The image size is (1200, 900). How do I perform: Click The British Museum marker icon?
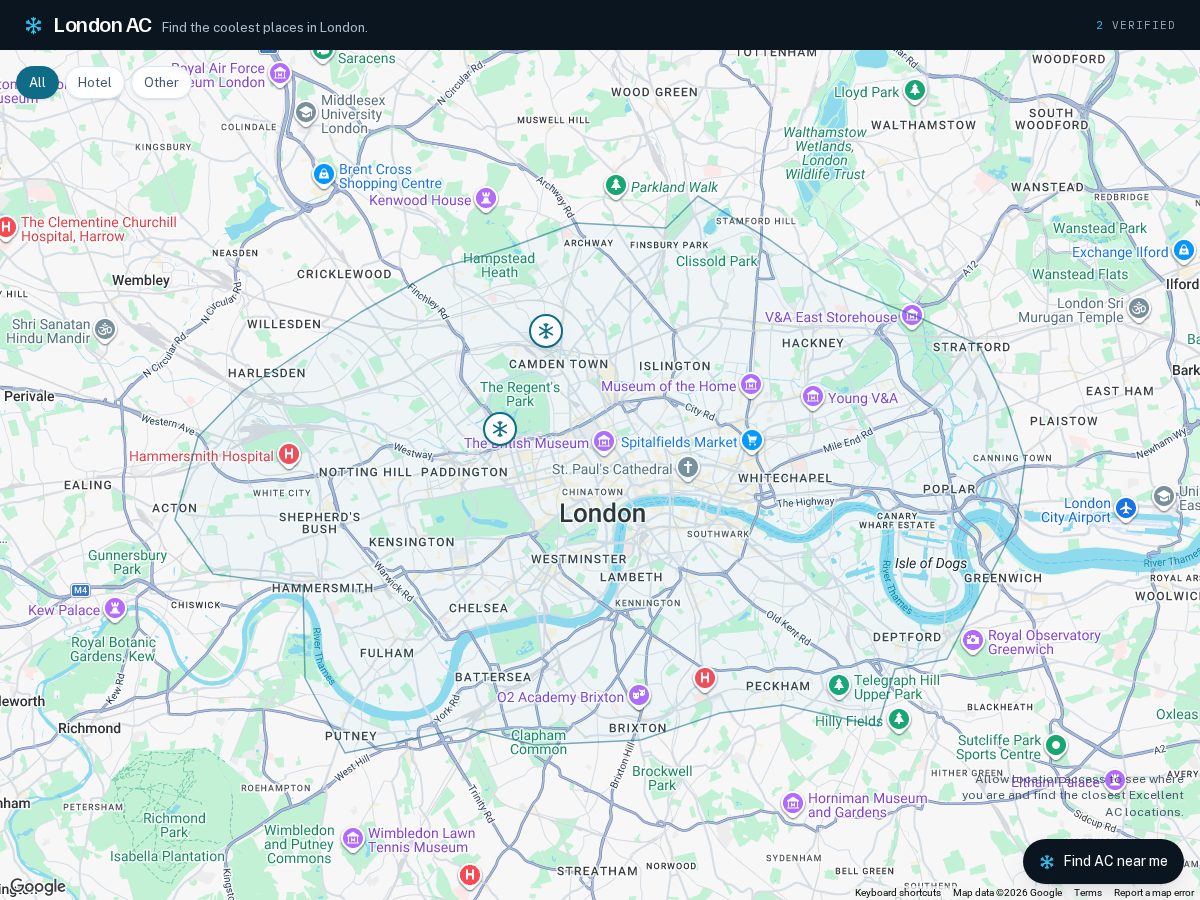click(604, 441)
